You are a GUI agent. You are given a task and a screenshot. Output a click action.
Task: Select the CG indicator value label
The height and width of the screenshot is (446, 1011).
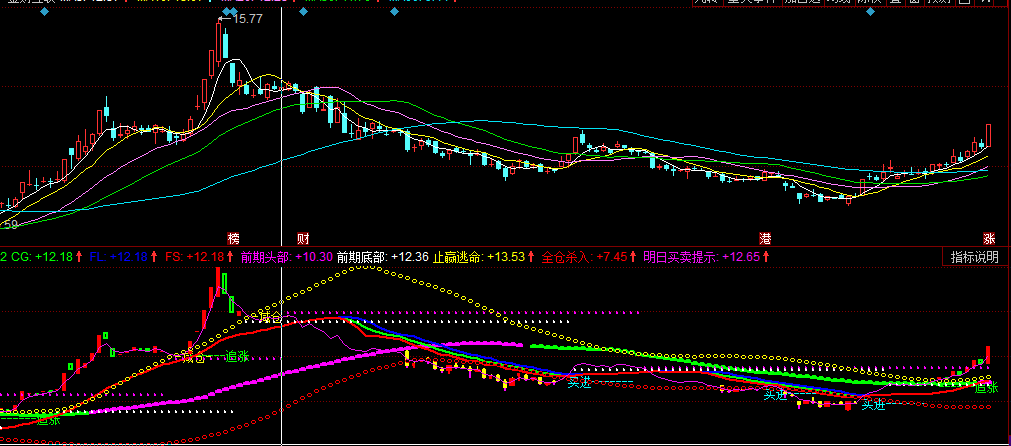pyautogui.click(x=42, y=258)
